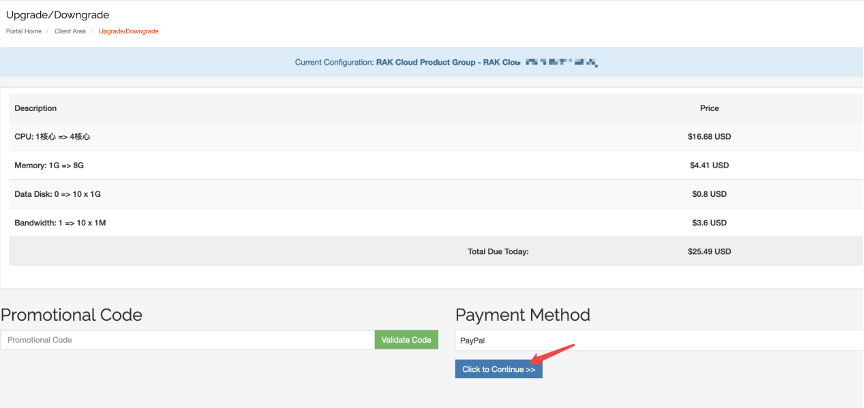This screenshot has height=408, width=864.
Task: Select the orange Upgrade/Downgrade breadcrumb
Action: click(x=128, y=31)
